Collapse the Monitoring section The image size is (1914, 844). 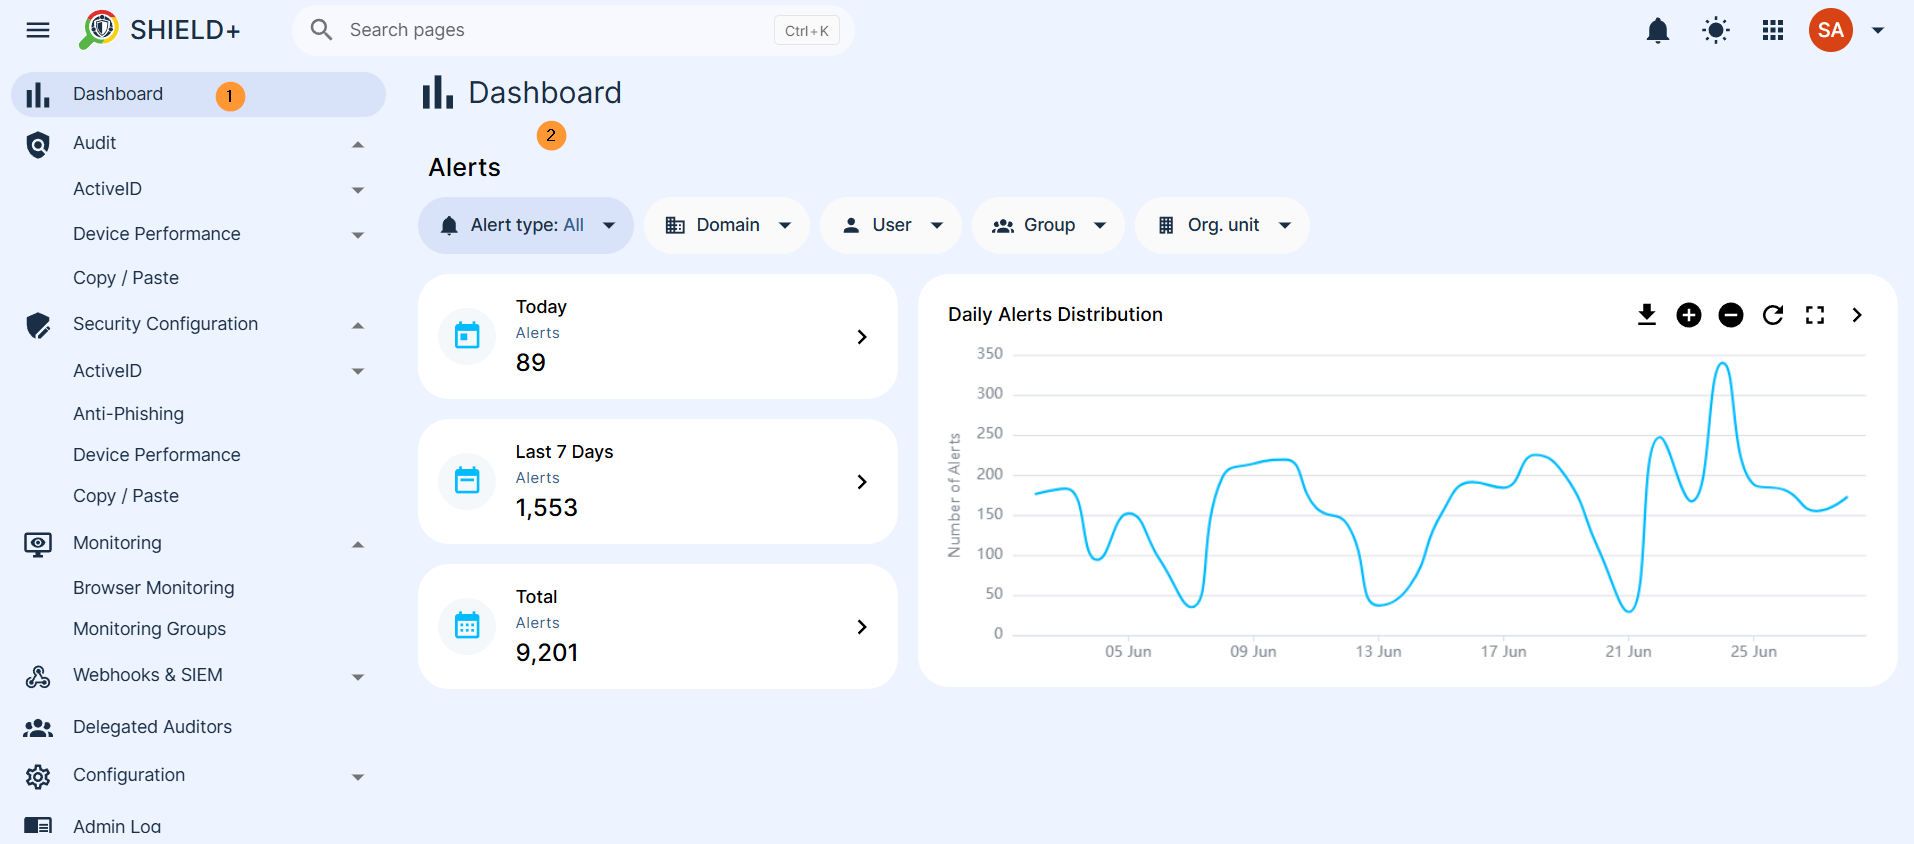[x=358, y=545]
